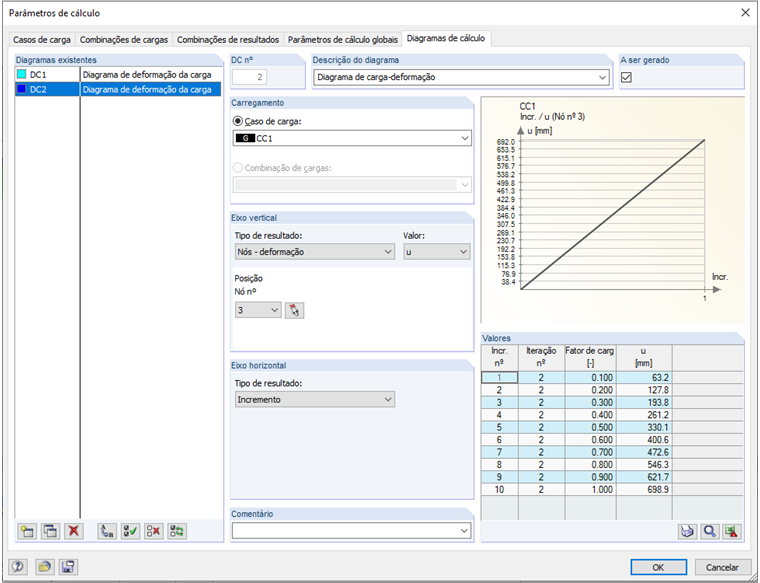Select the DC1 row in existing diagrams

(x=118, y=75)
